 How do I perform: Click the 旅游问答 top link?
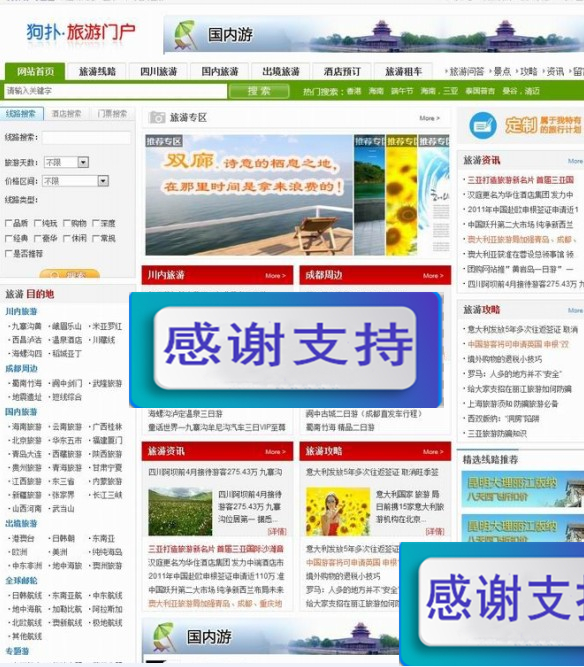coord(467,71)
